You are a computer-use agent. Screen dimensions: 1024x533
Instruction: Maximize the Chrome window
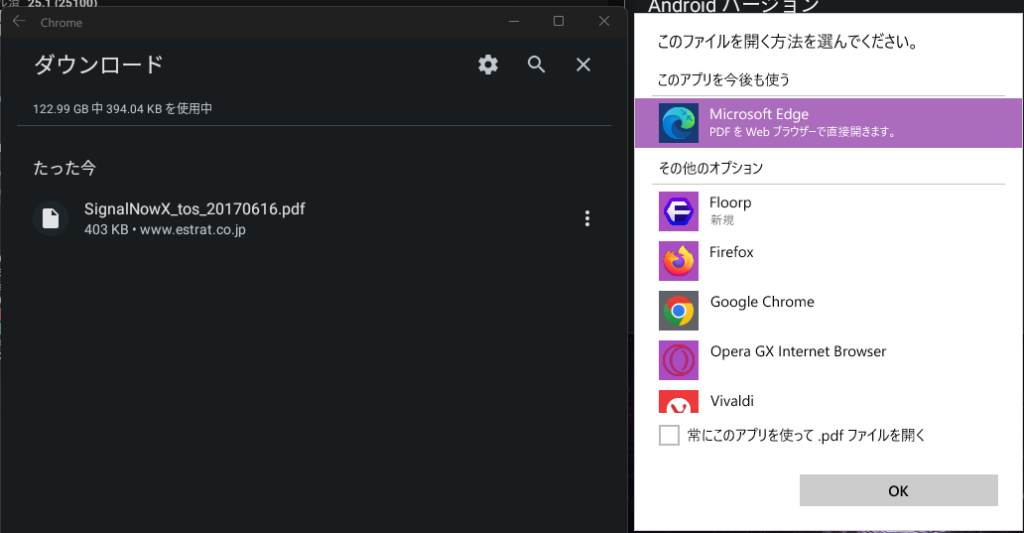pos(558,22)
